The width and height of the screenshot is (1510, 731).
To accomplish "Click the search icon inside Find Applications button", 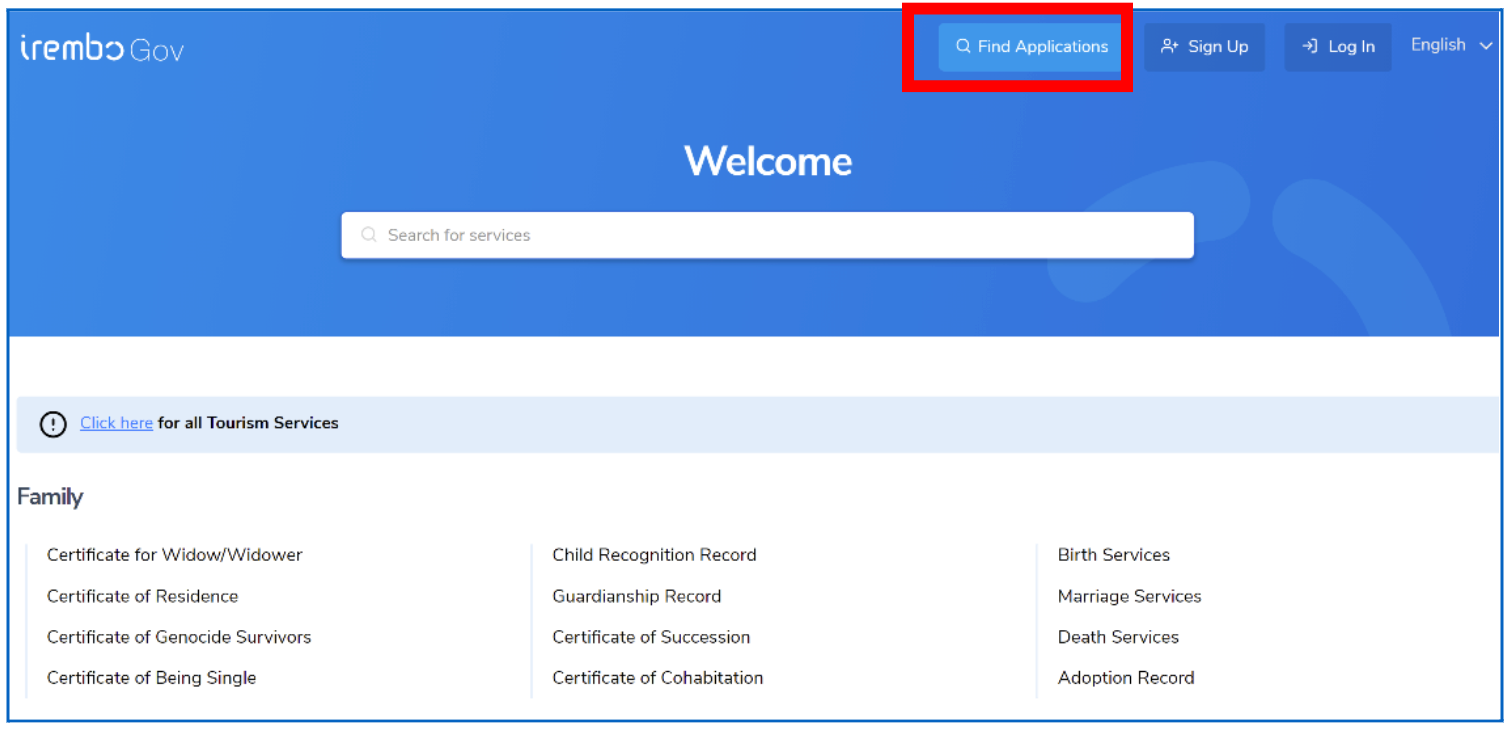I will [x=963, y=46].
